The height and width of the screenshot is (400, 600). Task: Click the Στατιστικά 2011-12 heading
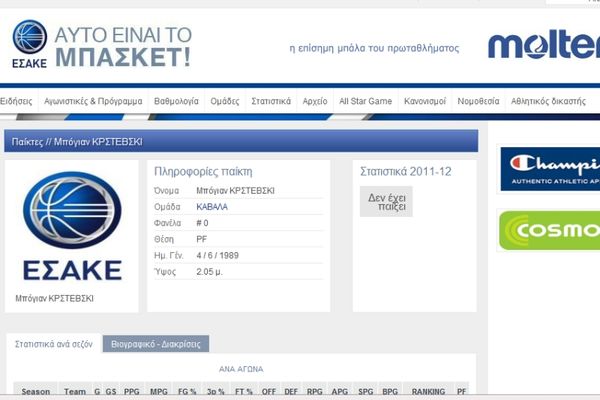pyautogui.click(x=406, y=171)
